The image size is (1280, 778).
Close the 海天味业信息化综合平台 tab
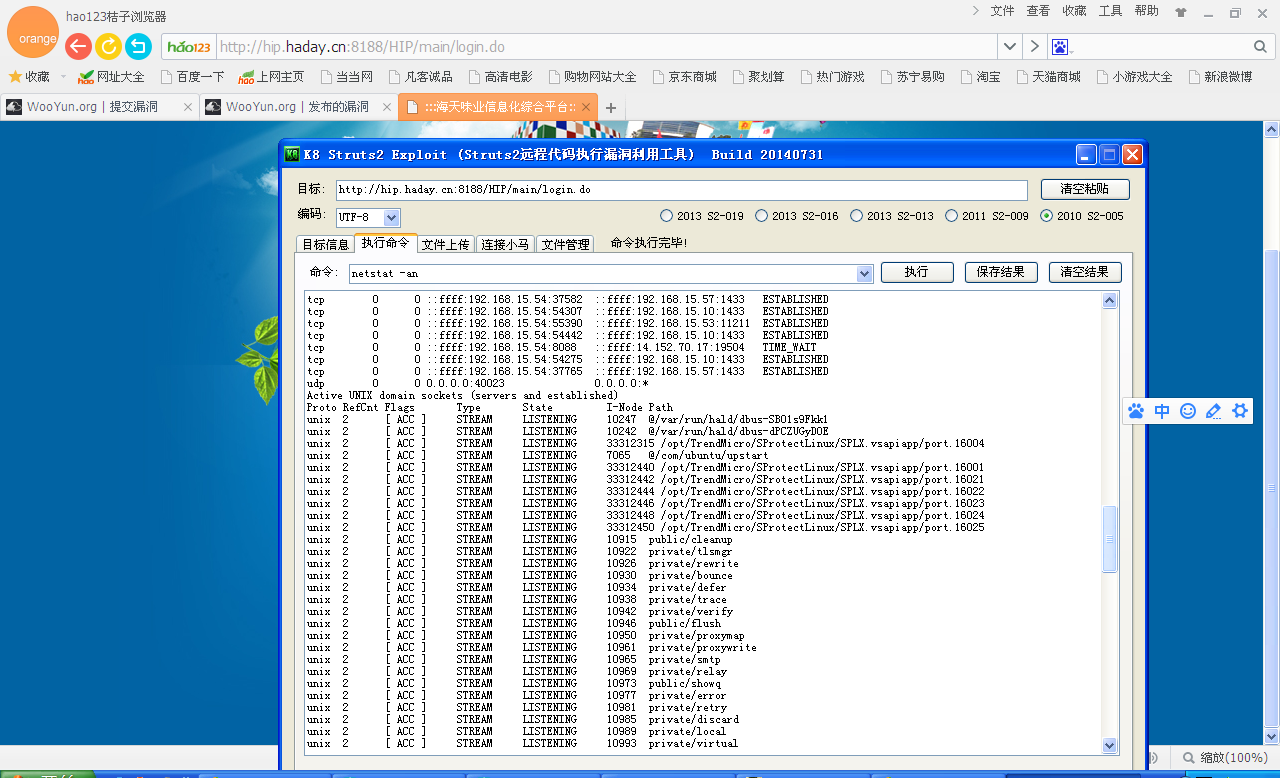coord(586,107)
